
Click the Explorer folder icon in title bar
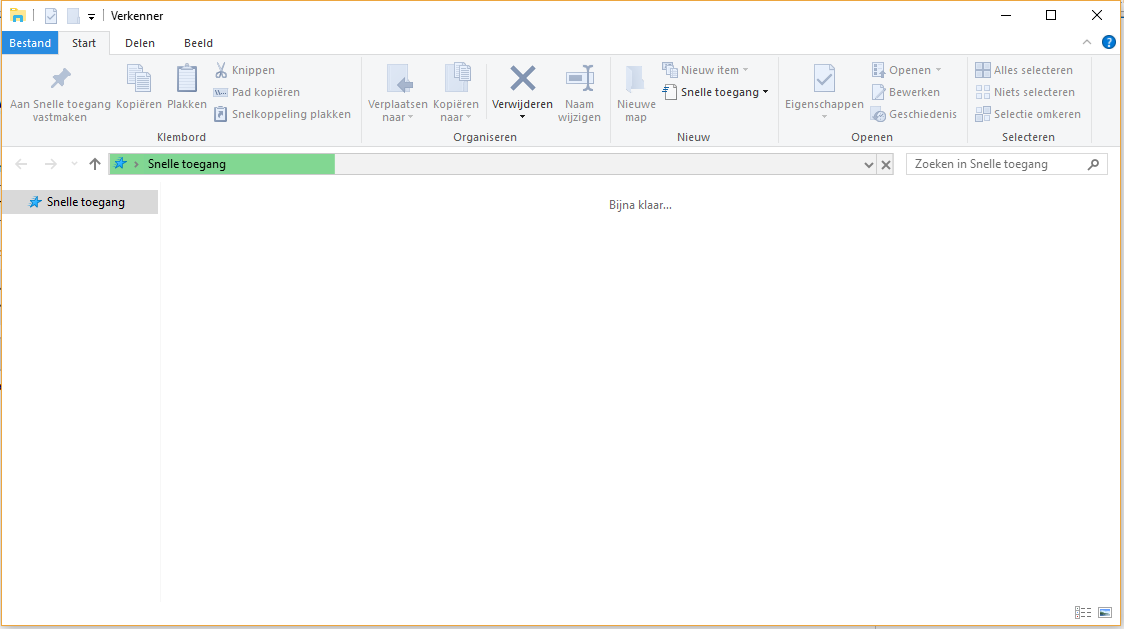click(18, 16)
